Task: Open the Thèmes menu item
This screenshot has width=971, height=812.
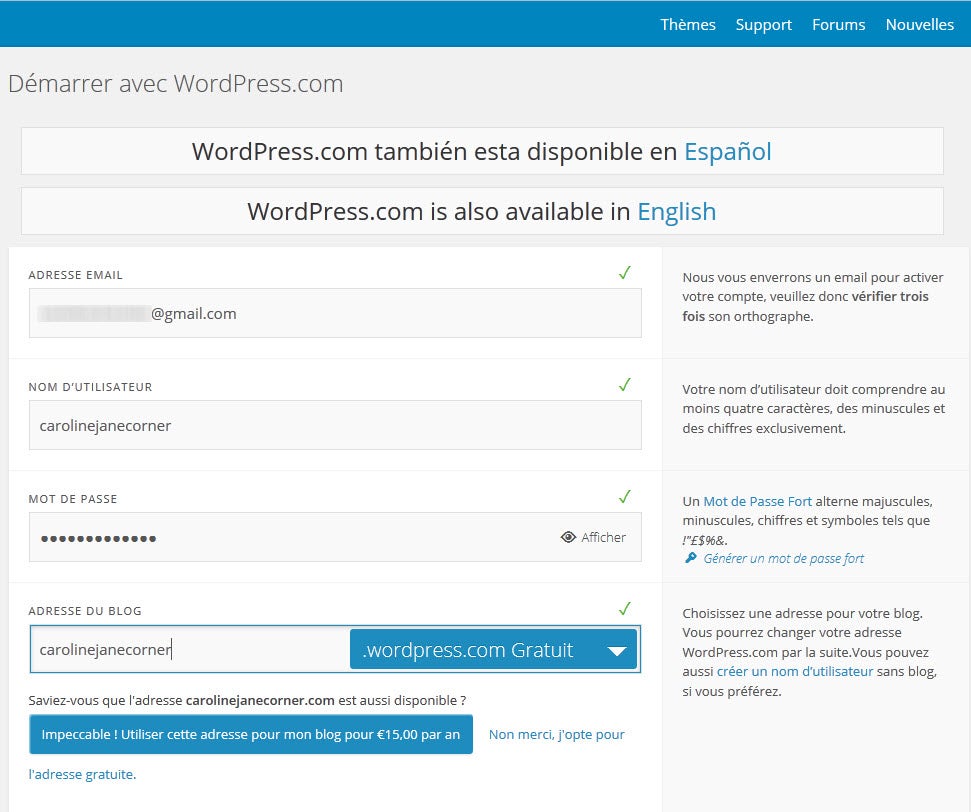Action: tap(688, 25)
